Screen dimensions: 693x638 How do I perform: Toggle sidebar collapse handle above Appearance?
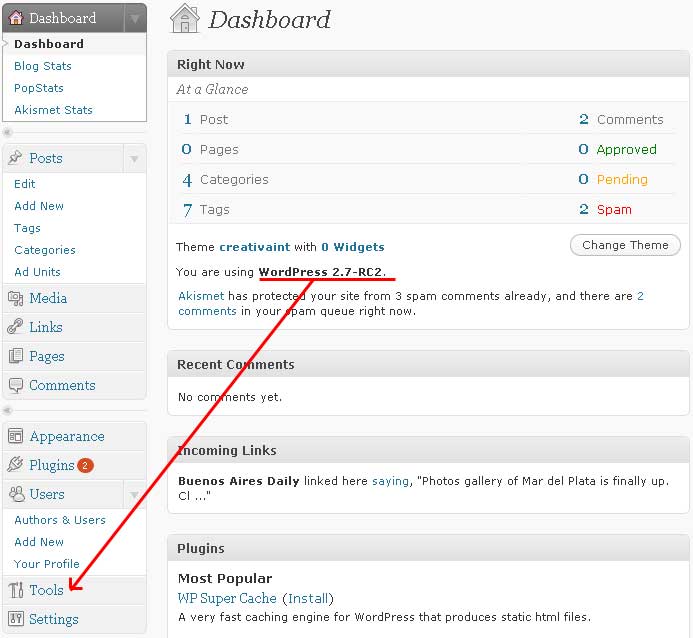point(7,410)
